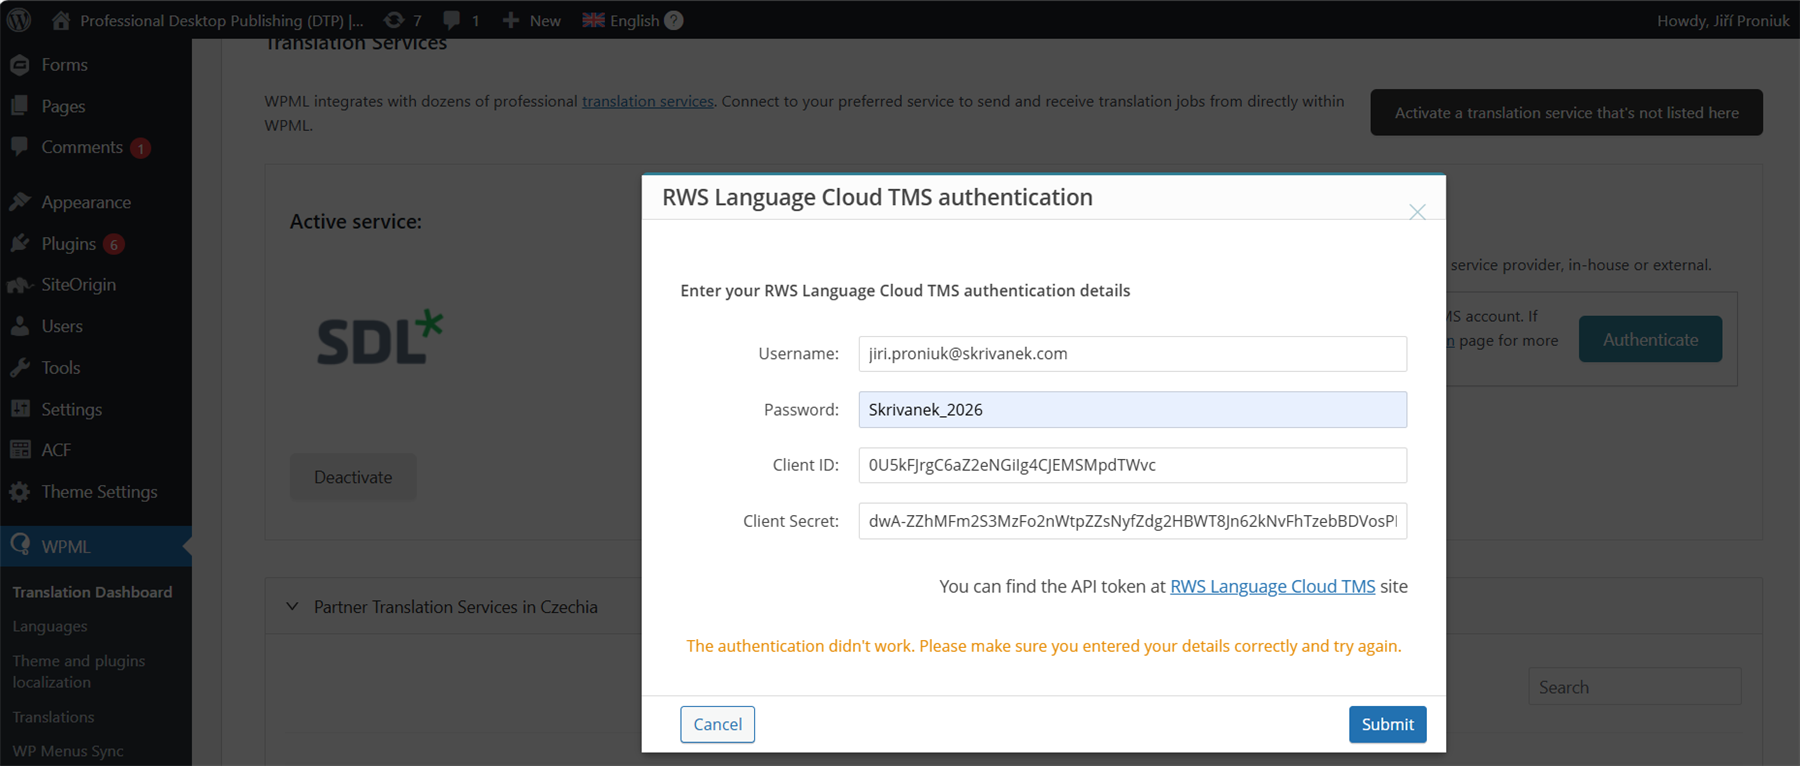Click the WordPress logo icon
Image resolution: width=1800 pixels, height=766 pixels.
point(19,20)
